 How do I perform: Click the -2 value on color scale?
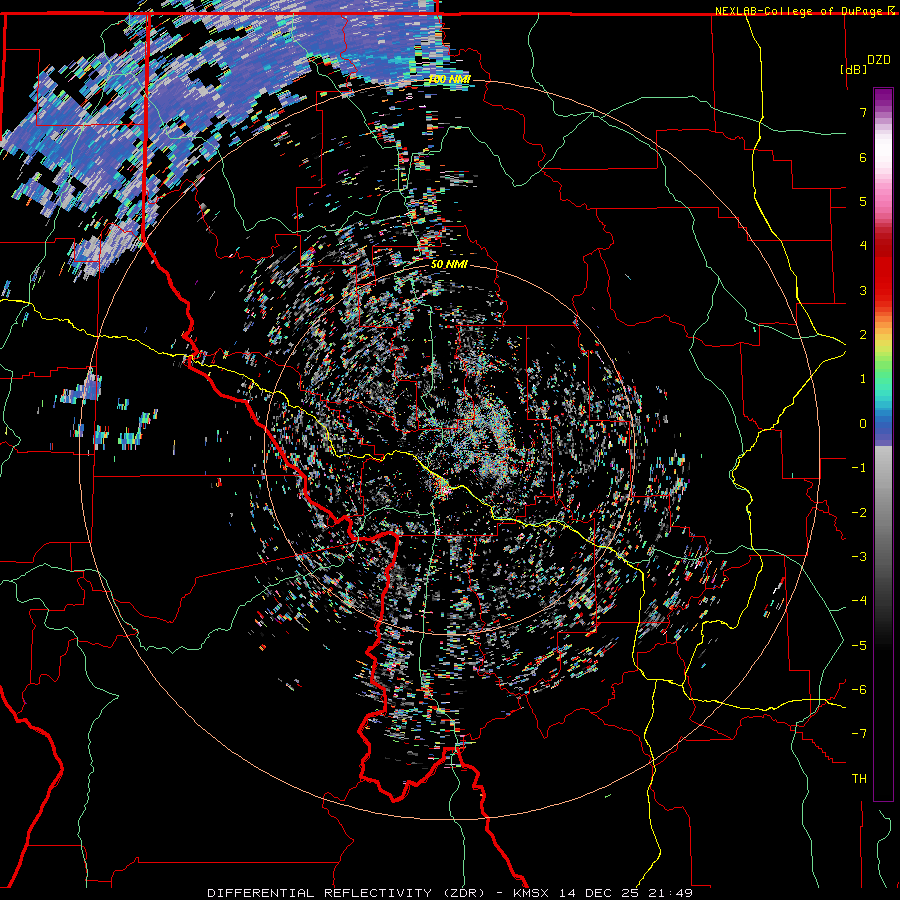859,513
